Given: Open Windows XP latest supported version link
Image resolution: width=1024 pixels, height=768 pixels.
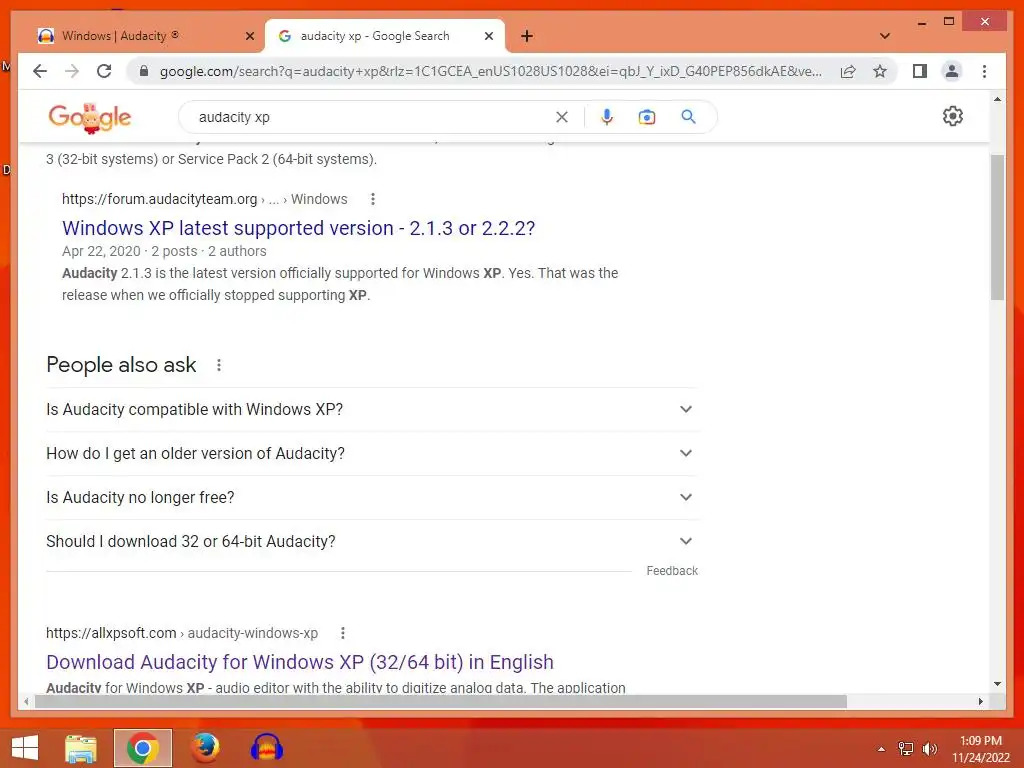Looking at the screenshot, I should pos(298,228).
